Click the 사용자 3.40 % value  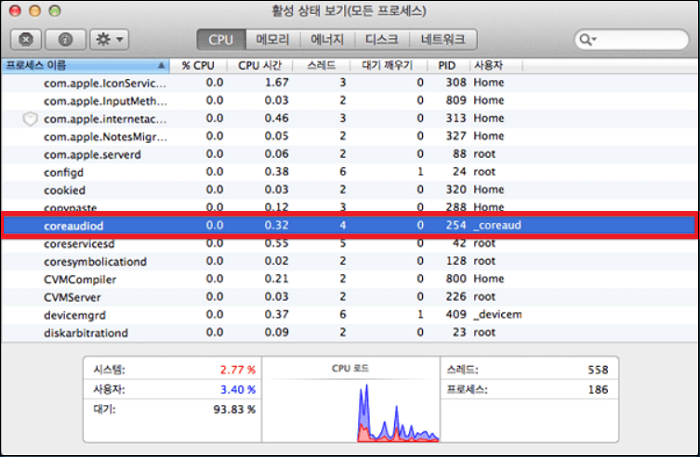(x=238, y=390)
